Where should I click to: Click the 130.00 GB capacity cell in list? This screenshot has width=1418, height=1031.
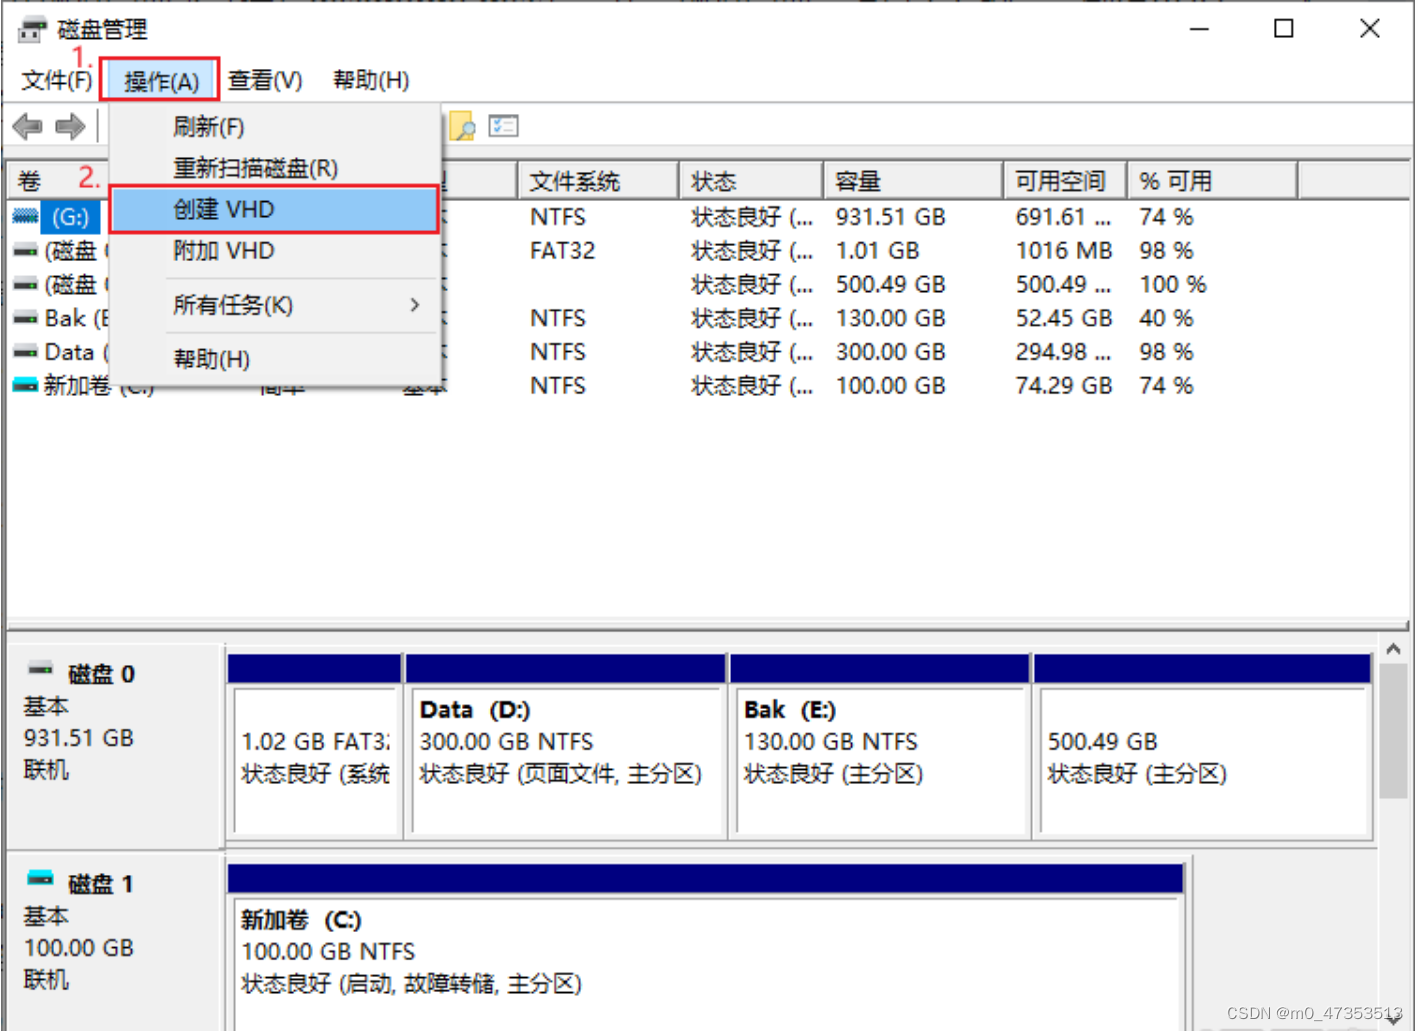point(891,318)
